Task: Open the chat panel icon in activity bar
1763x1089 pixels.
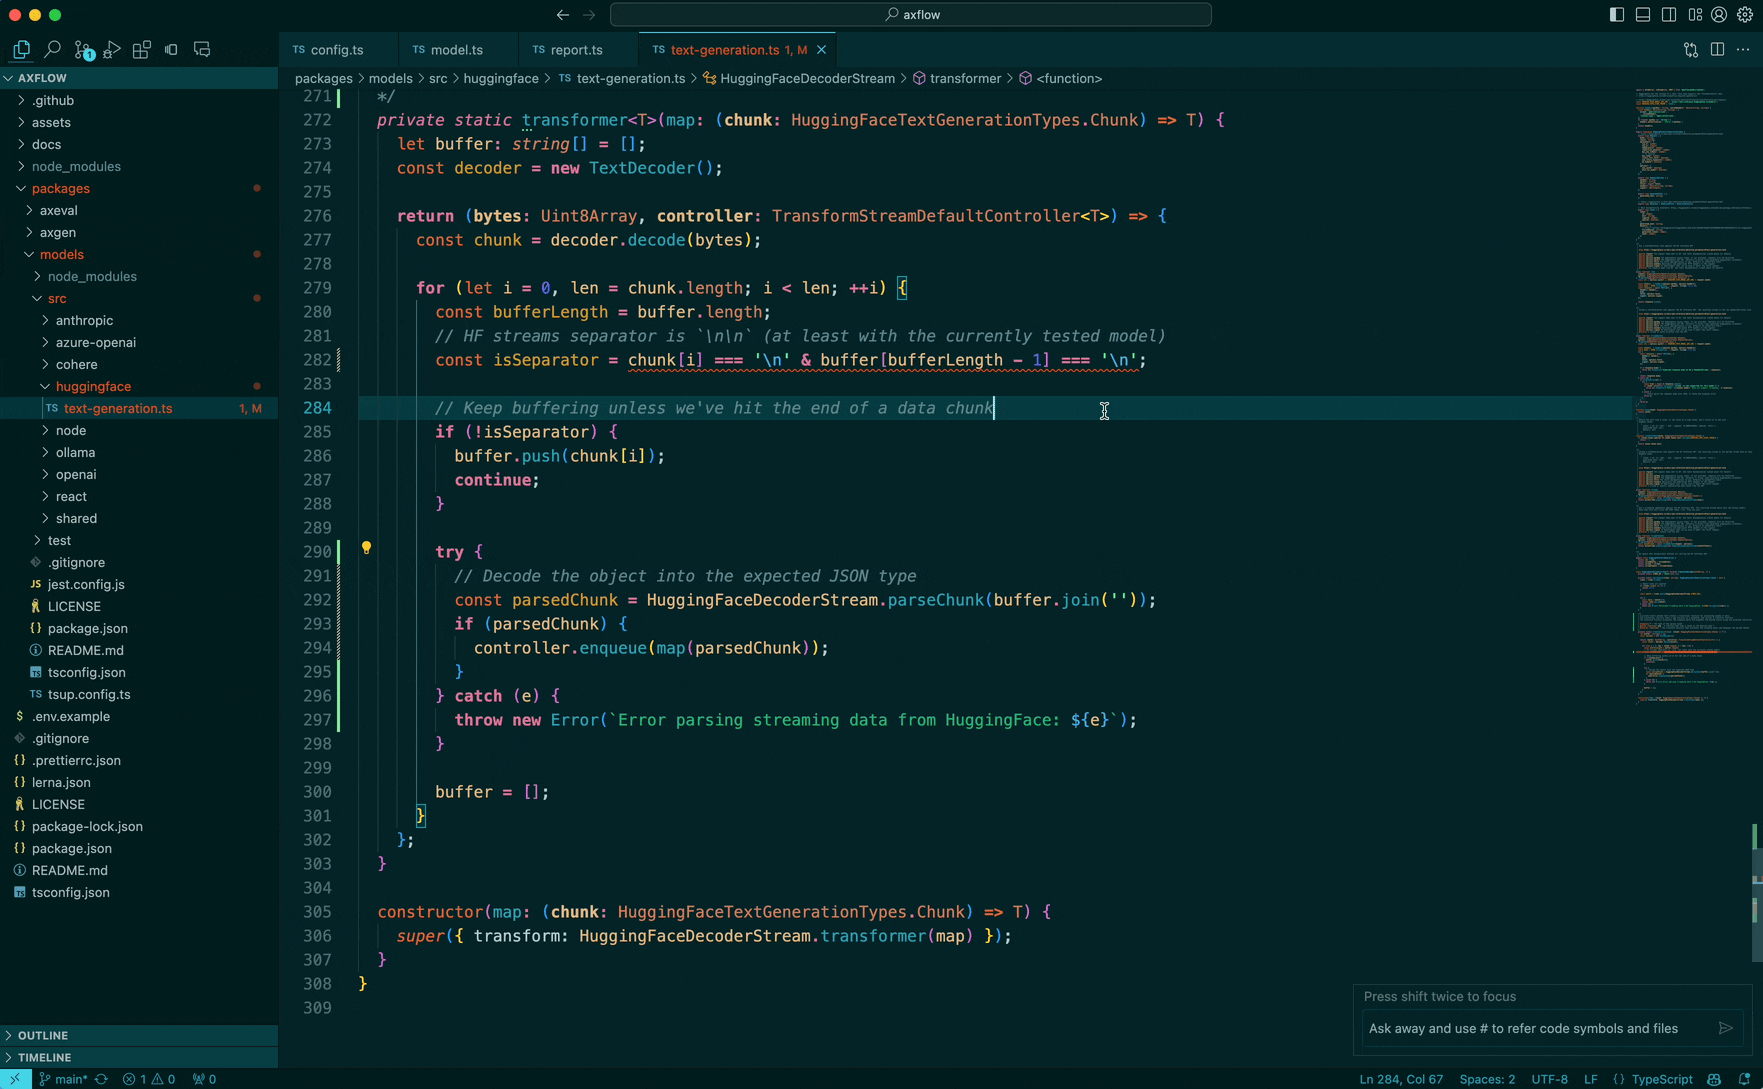Action: [x=202, y=49]
